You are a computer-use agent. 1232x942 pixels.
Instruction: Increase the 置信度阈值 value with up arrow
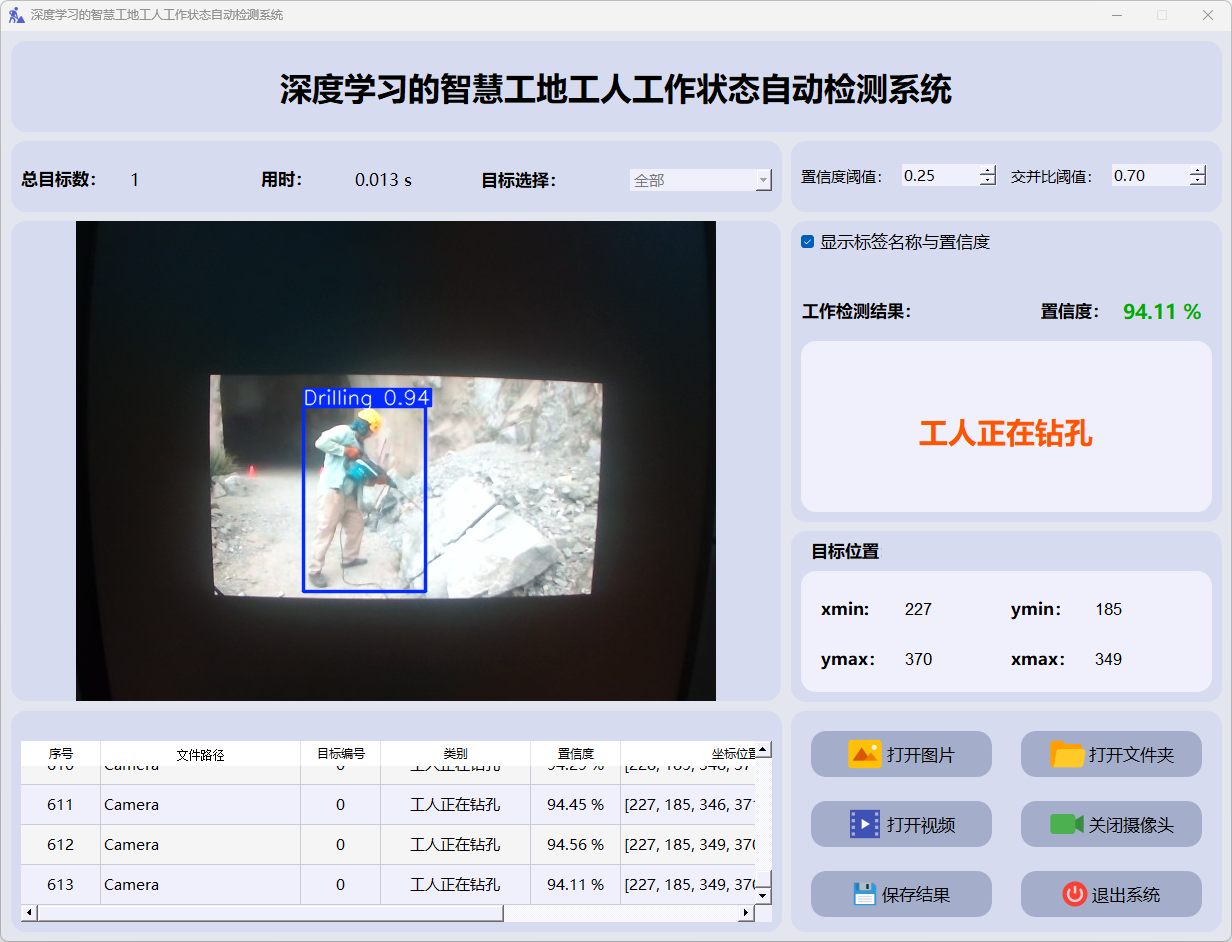tap(988, 170)
